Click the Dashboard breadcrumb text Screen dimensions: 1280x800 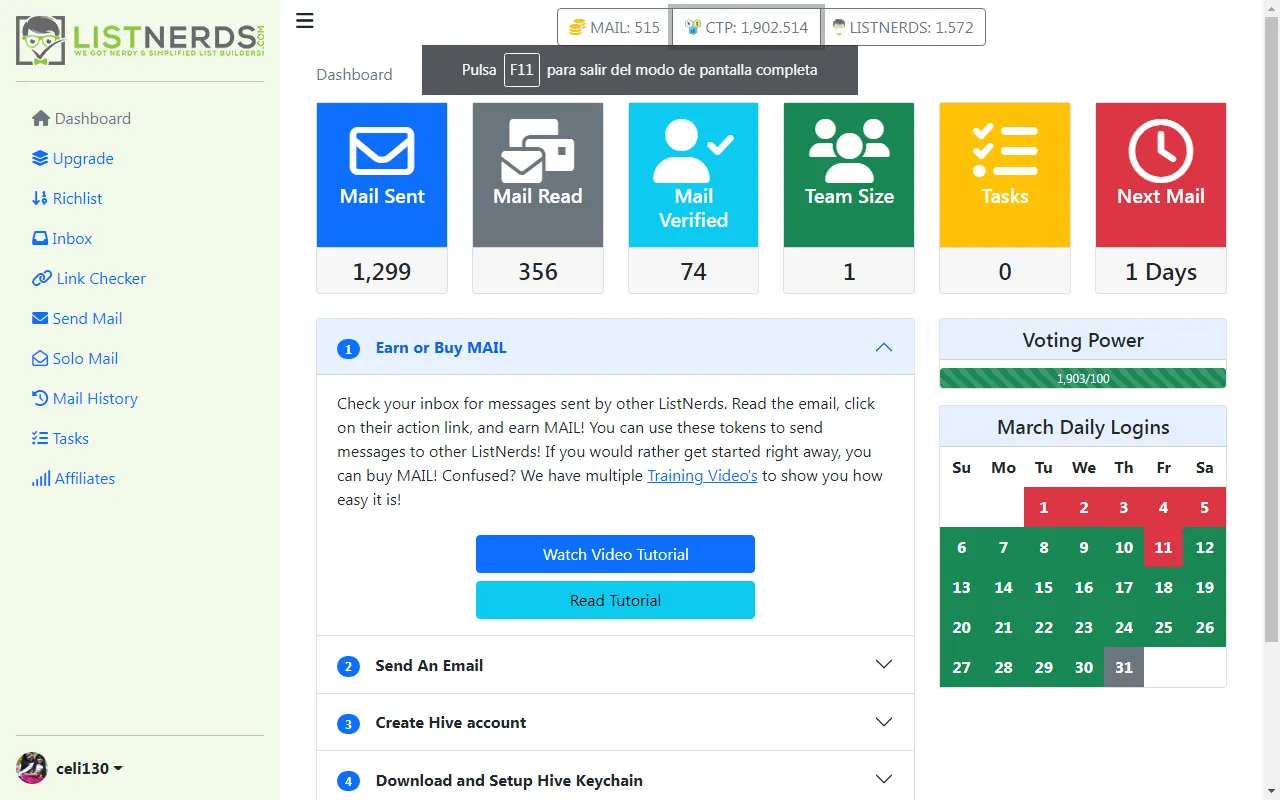point(354,74)
